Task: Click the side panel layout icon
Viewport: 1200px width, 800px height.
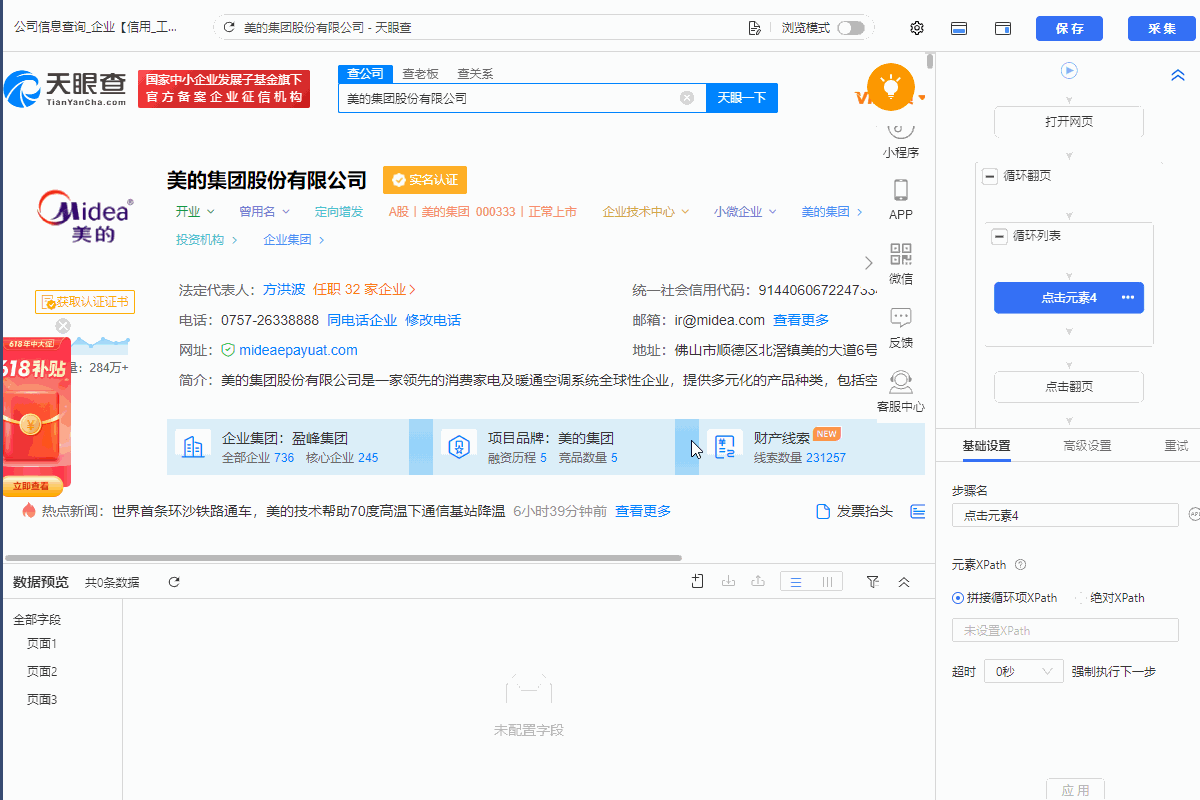Action: pos(1003,28)
